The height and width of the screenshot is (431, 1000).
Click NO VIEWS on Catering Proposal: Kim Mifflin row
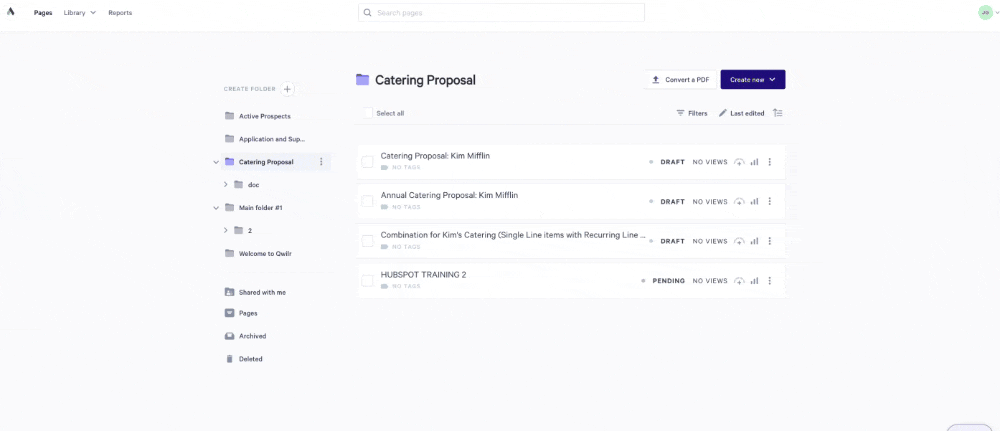(710, 162)
